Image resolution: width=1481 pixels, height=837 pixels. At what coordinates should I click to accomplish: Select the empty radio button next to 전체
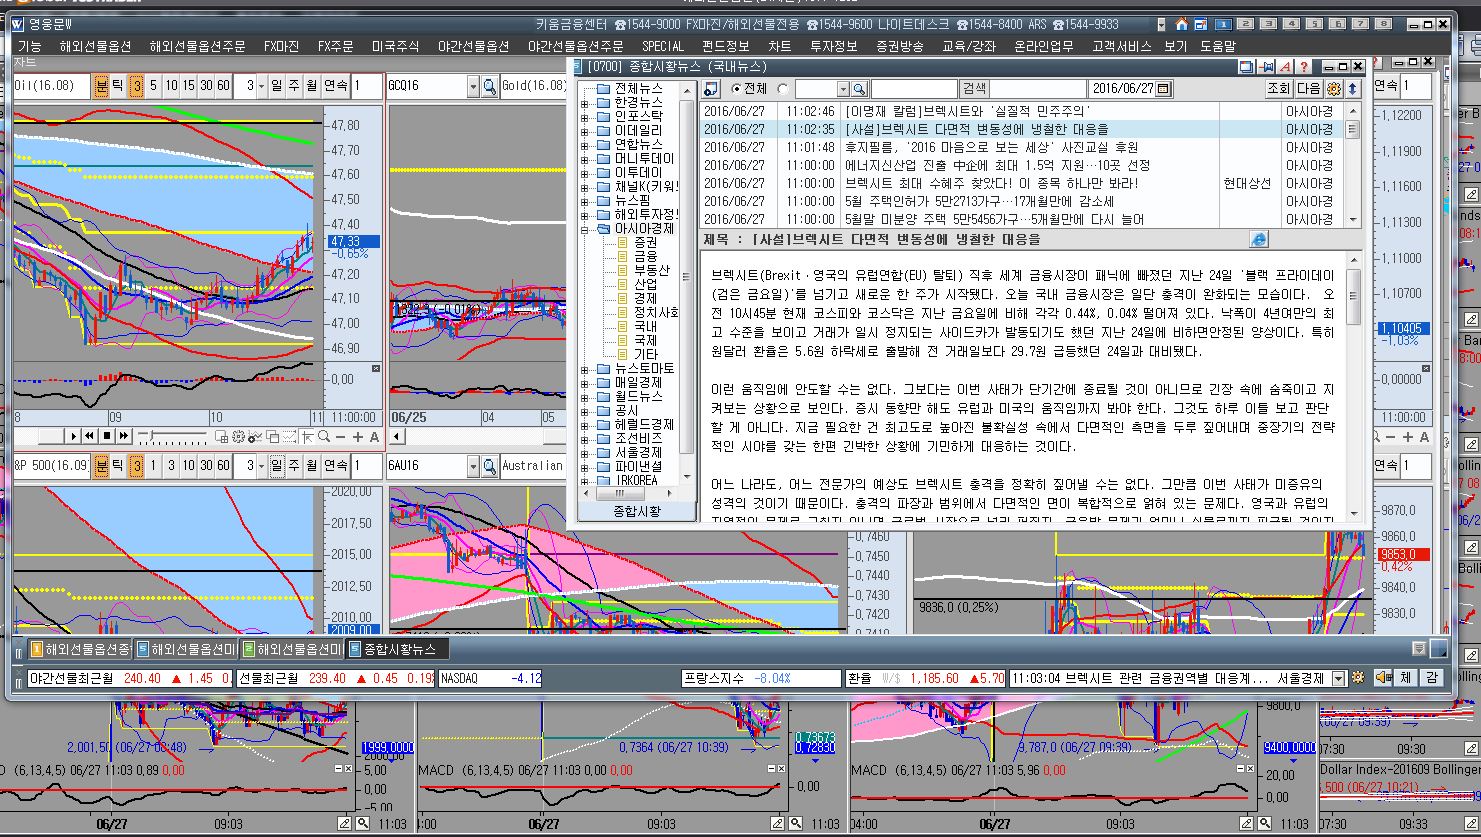782,89
